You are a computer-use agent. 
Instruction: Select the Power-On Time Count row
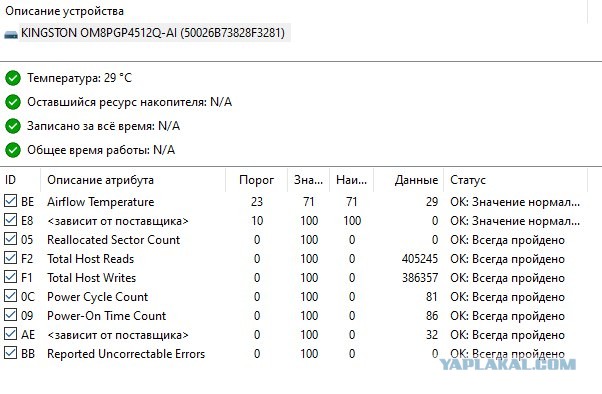(294, 316)
